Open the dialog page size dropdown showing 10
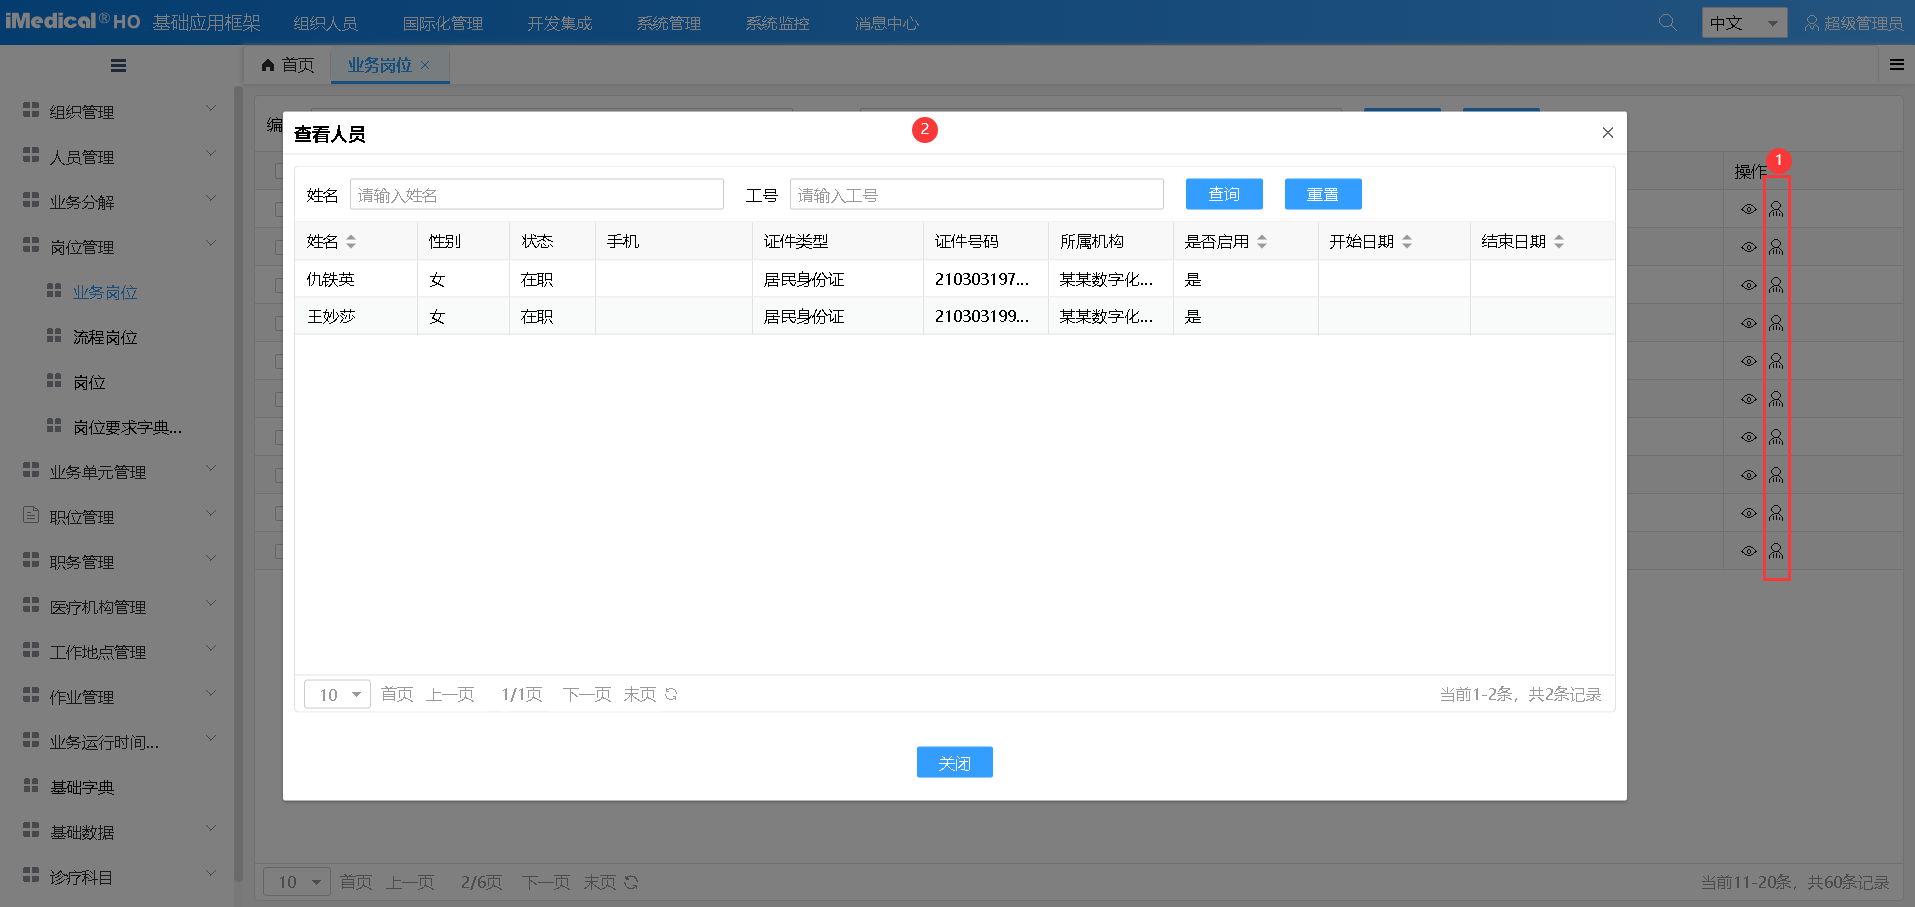The height and width of the screenshot is (907, 1915). coord(338,694)
